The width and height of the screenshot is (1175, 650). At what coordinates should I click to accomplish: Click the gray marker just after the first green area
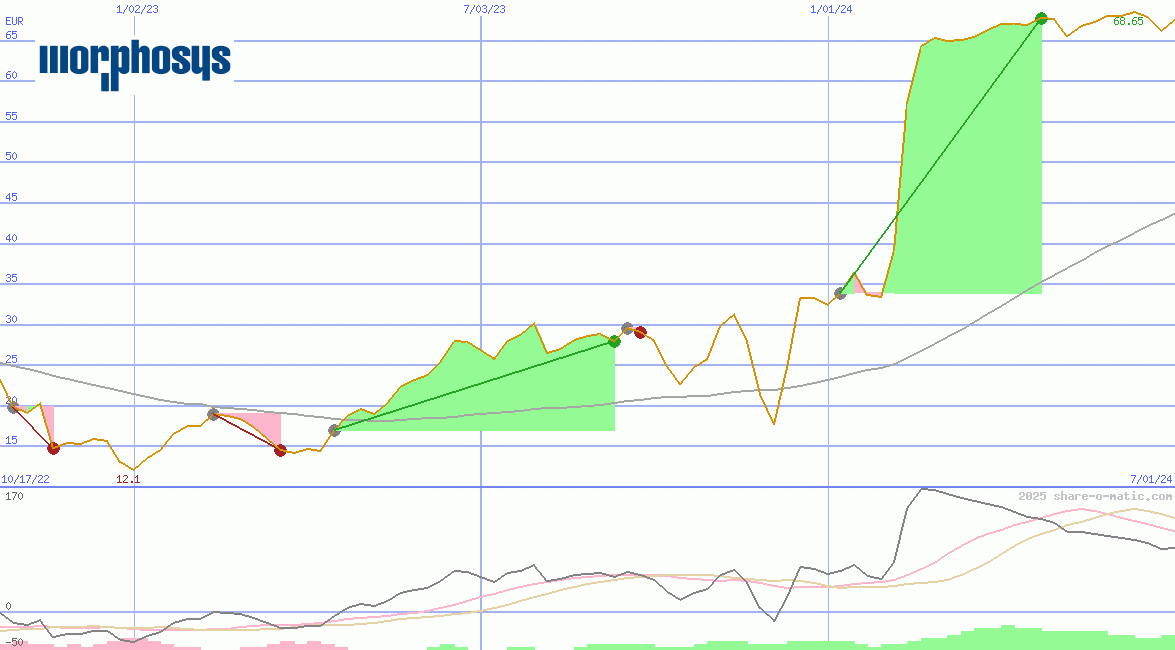(627, 328)
